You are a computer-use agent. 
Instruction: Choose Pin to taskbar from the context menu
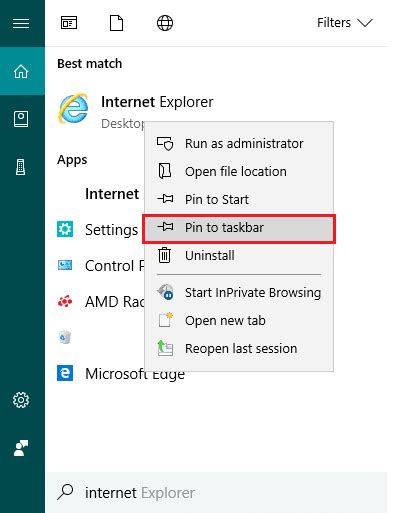[239, 228]
